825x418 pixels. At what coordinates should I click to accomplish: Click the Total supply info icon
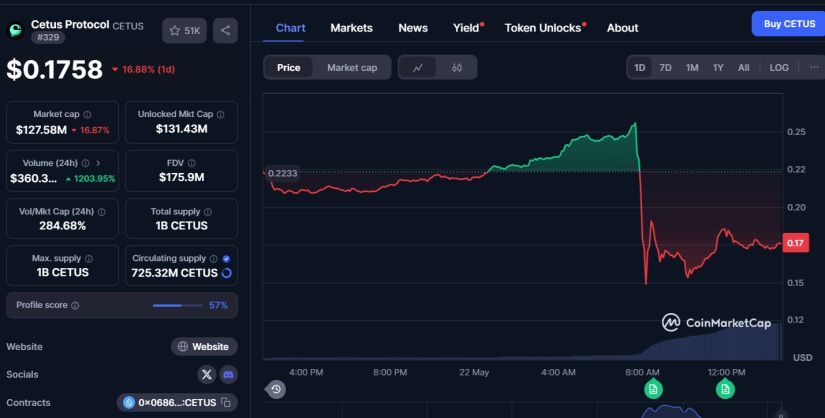pos(208,212)
